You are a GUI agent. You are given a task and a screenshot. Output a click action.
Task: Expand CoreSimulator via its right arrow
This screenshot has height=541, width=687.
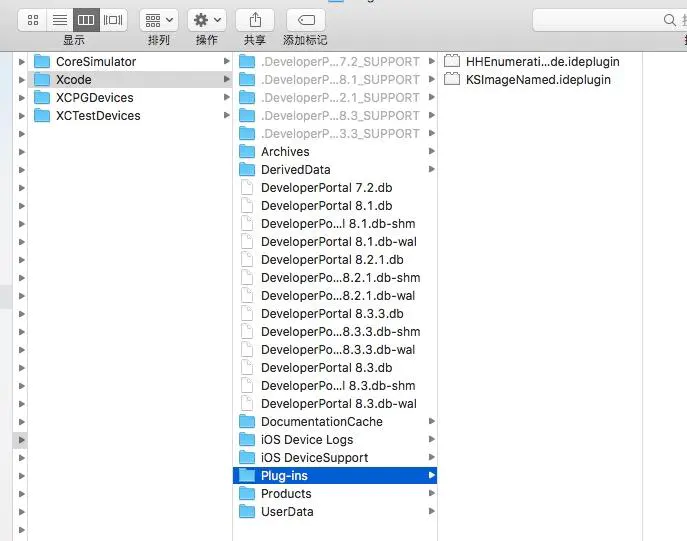point(227,61)
